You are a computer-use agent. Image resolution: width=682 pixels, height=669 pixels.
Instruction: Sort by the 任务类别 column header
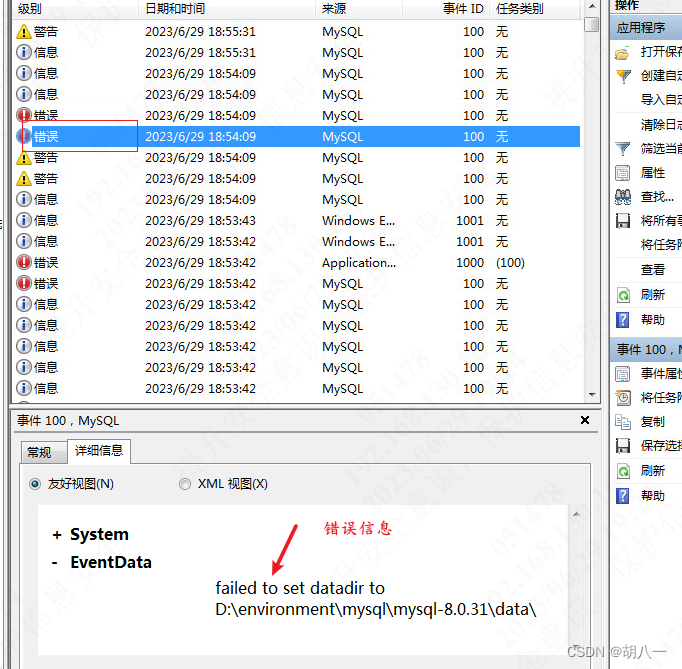tap(535, 9)
